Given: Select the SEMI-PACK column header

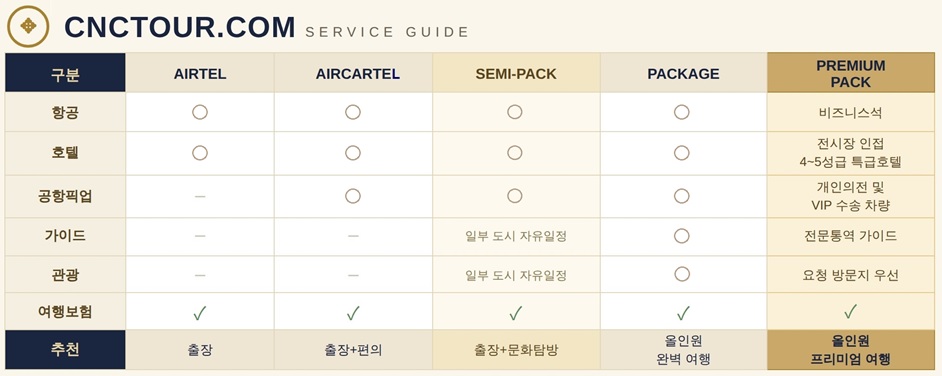Looking at the screenshot, I should click(x=516, y=73).
